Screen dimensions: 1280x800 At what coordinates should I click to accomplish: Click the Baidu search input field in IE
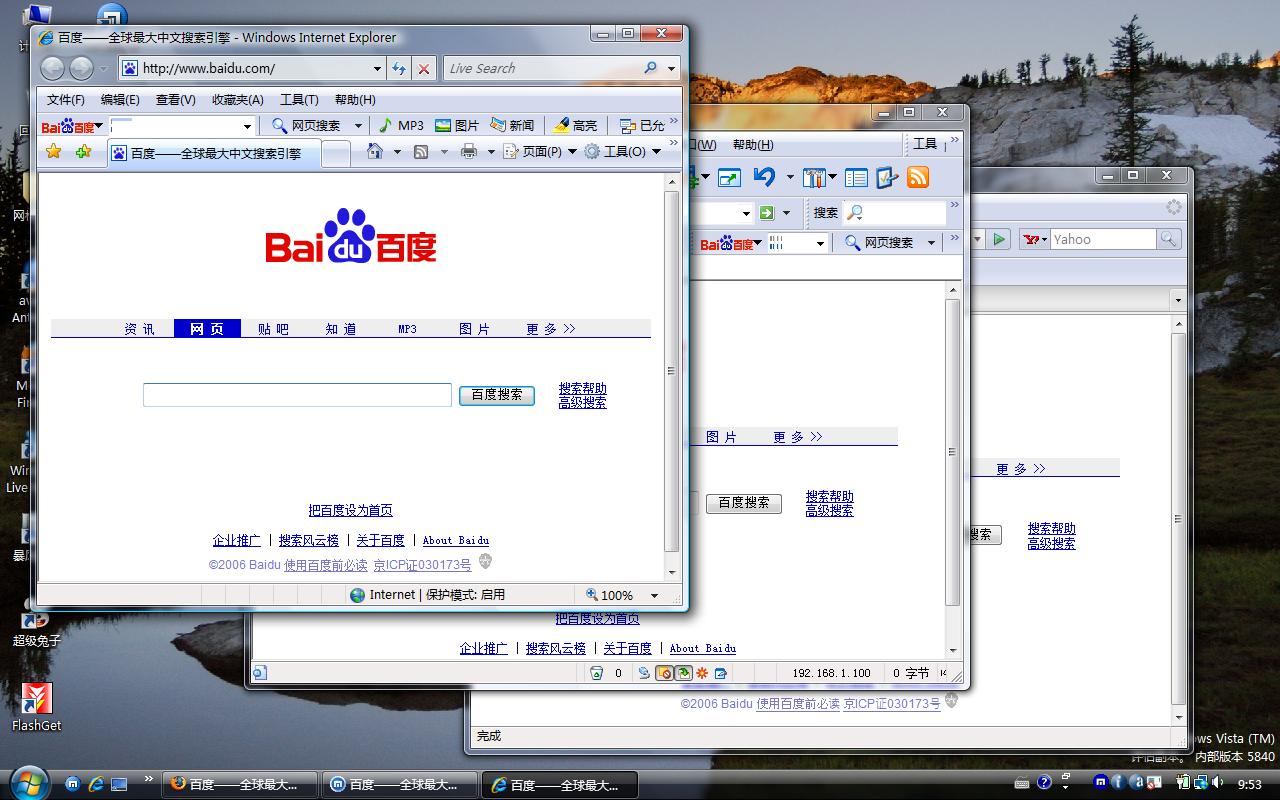point(297,395)
